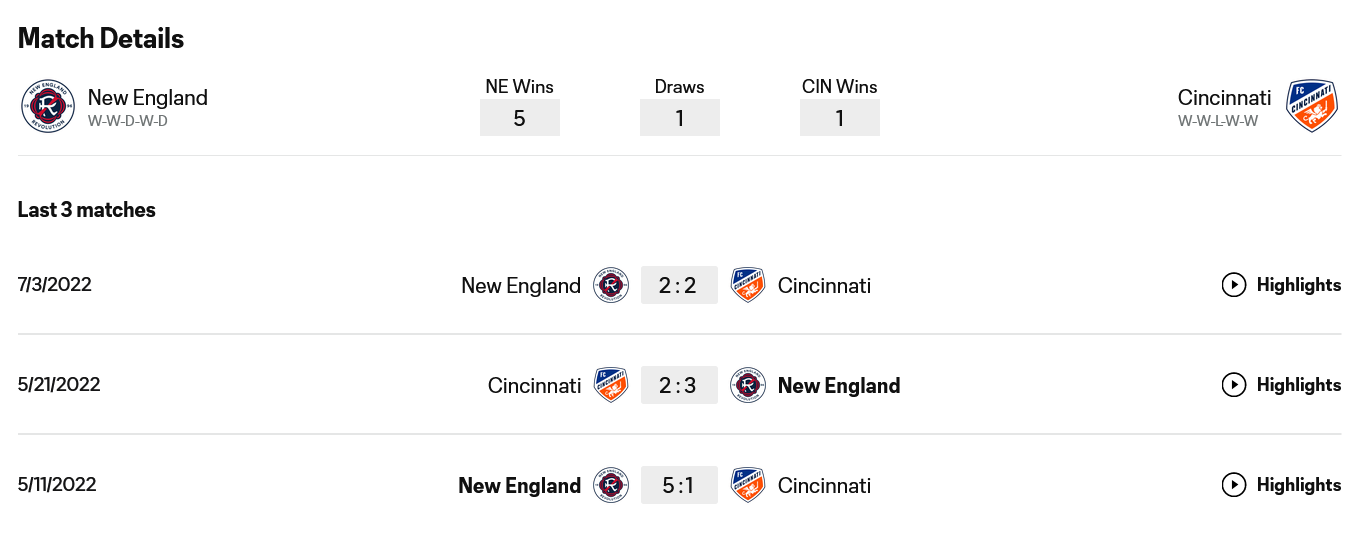The width and height of the screenshot is (1368, 533).
Task: Click Cincinnati logo in 5/21/2022 match
Action: (611, 385)
